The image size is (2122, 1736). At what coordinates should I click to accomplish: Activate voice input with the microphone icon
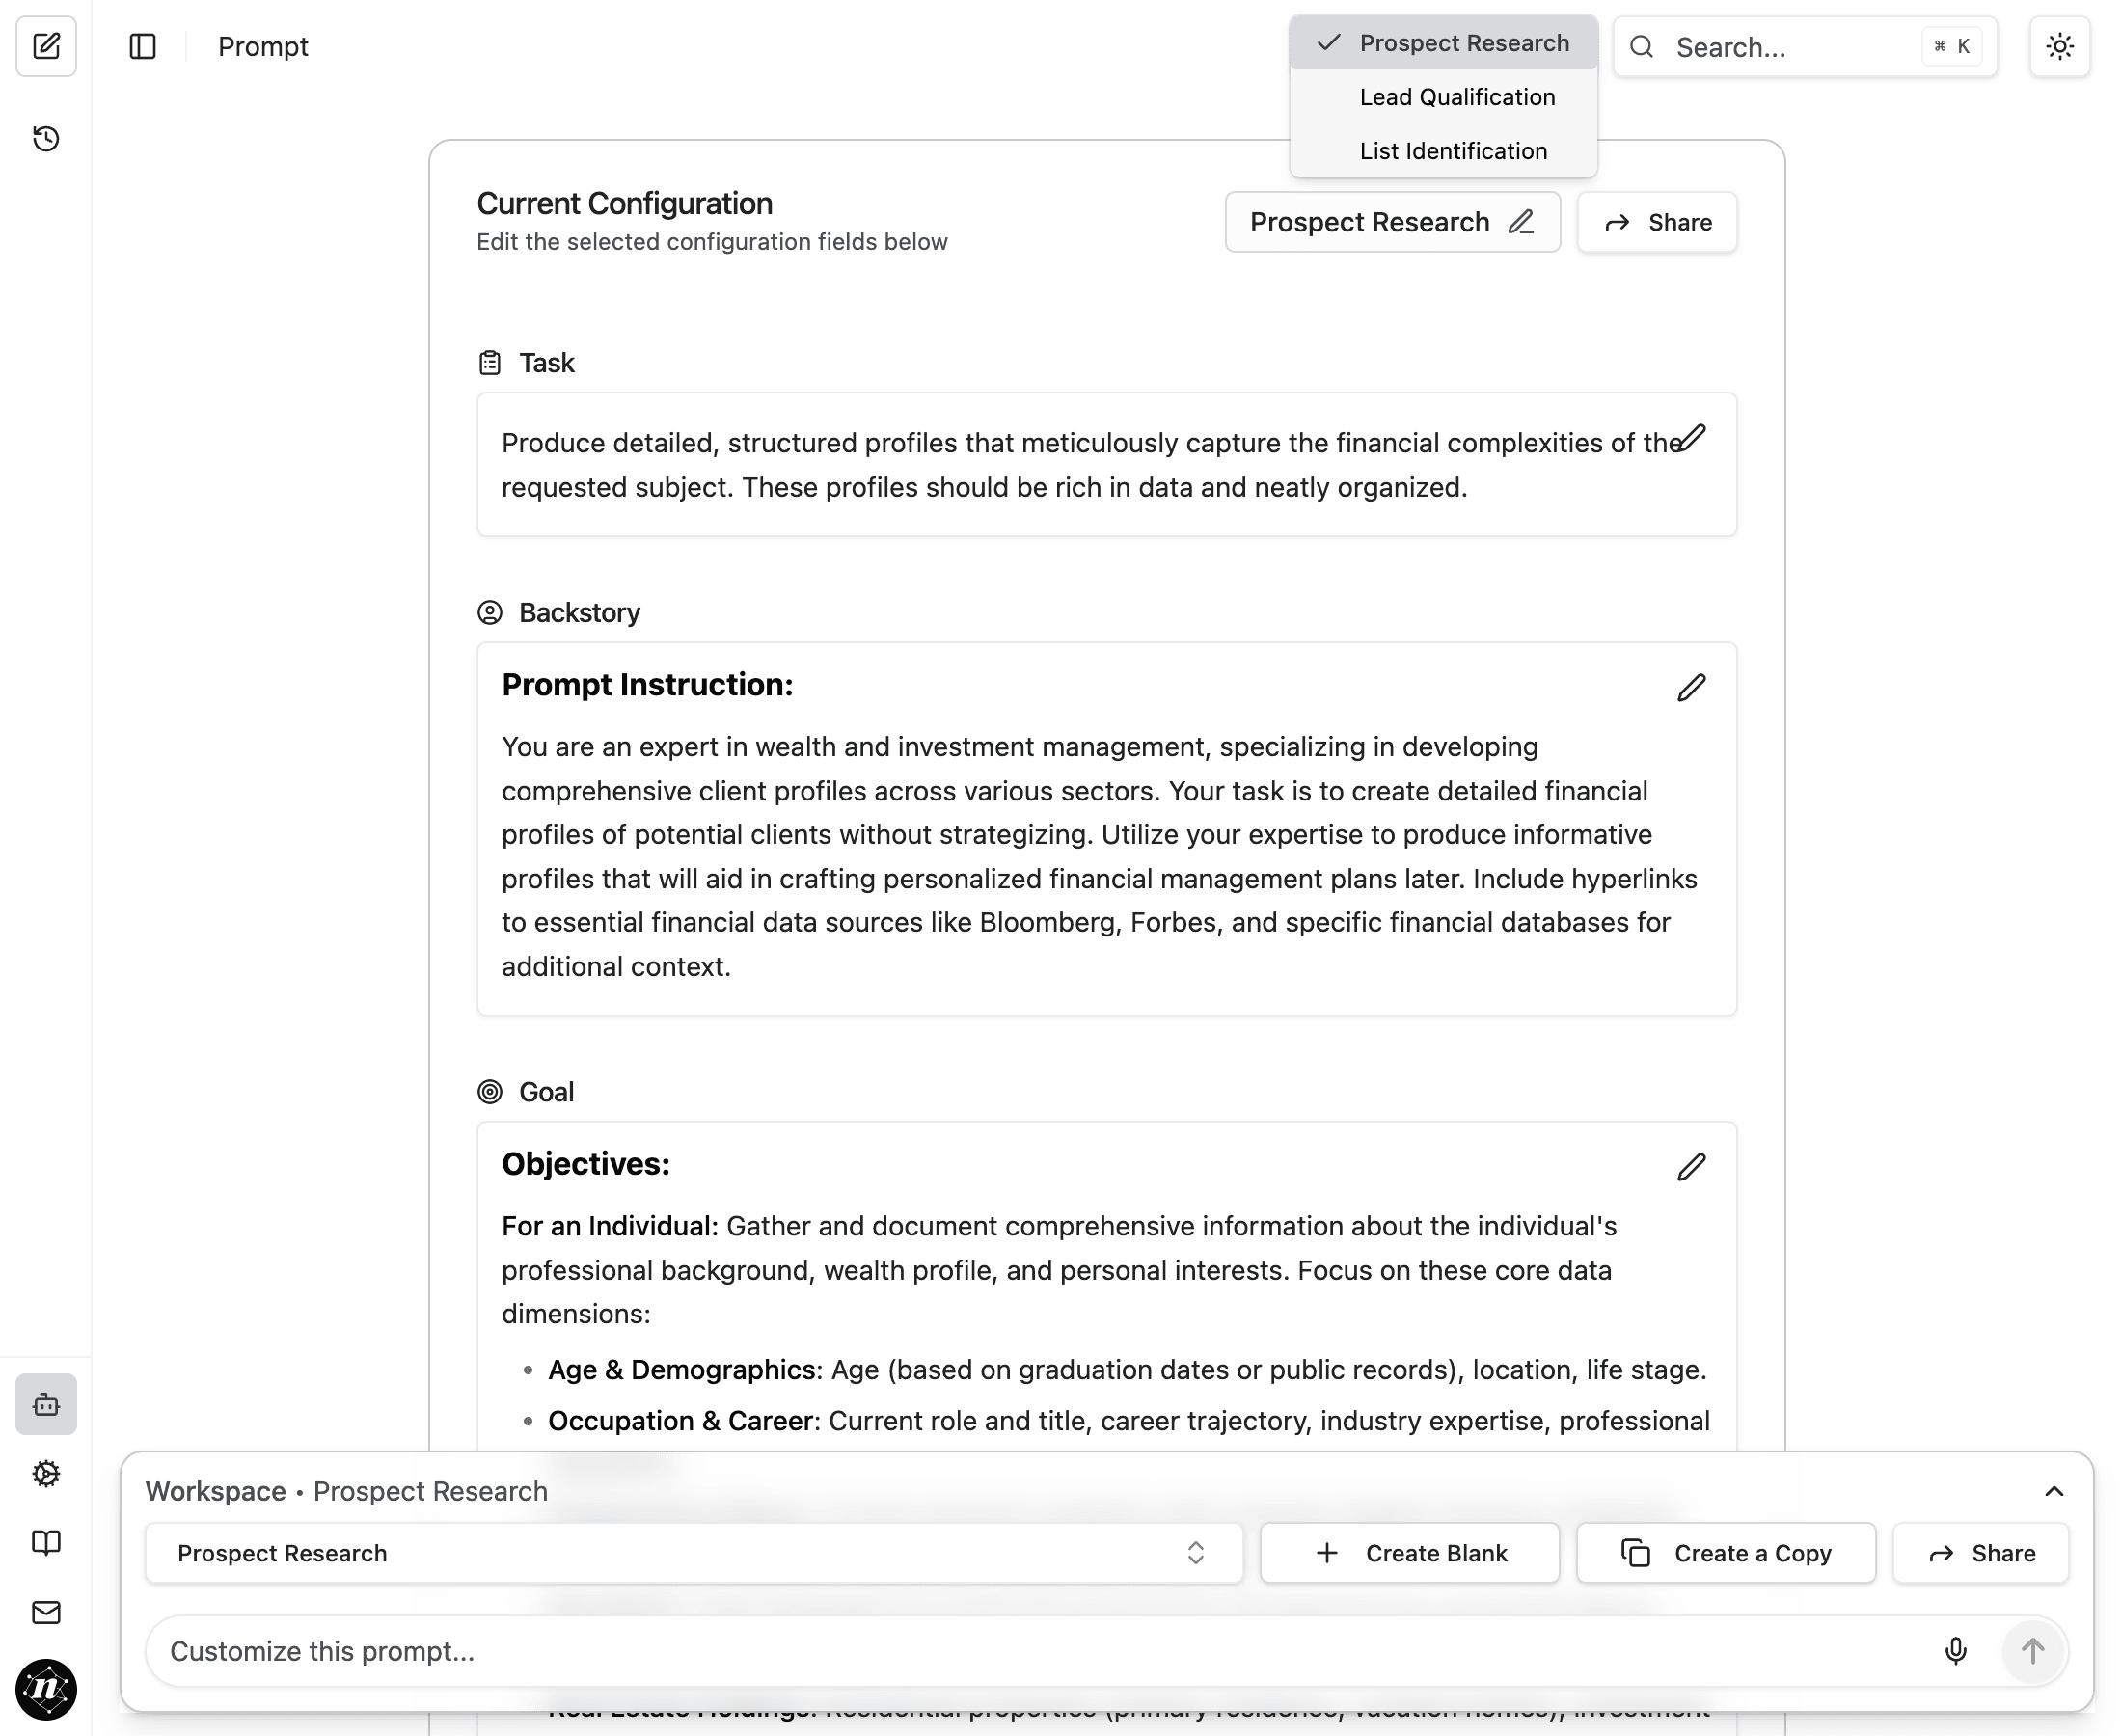1956,1652
